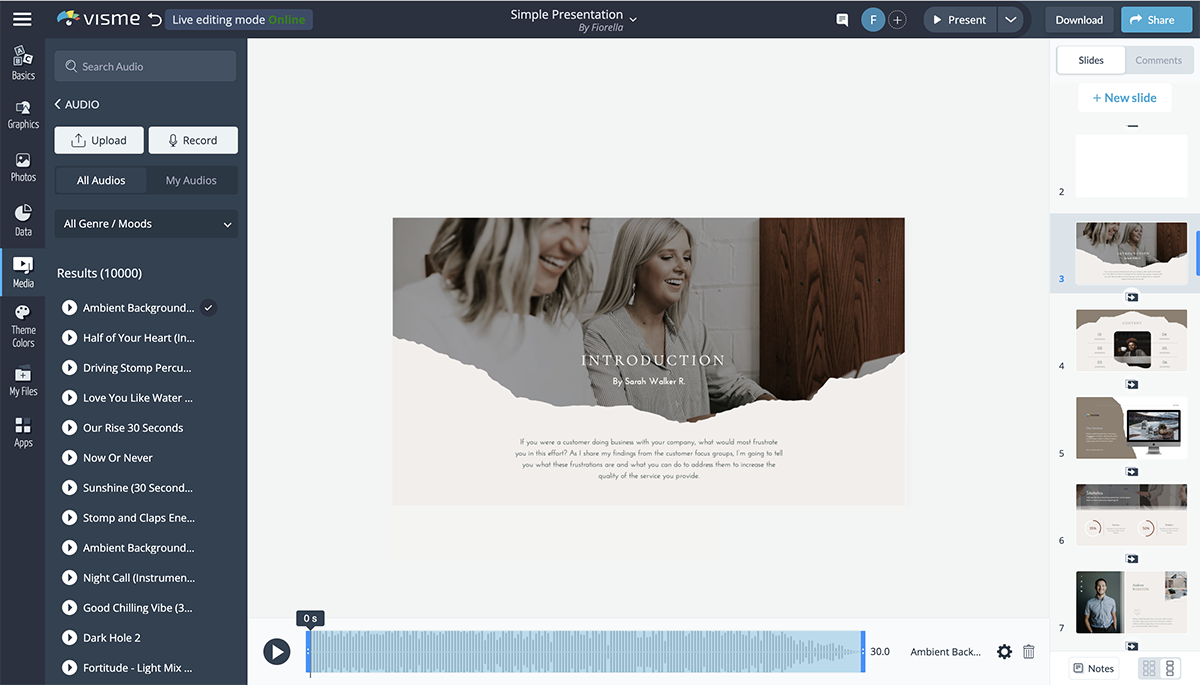Open the Theme Colors panel
Screen dimensions: 1200x685
tap(23, 325)
